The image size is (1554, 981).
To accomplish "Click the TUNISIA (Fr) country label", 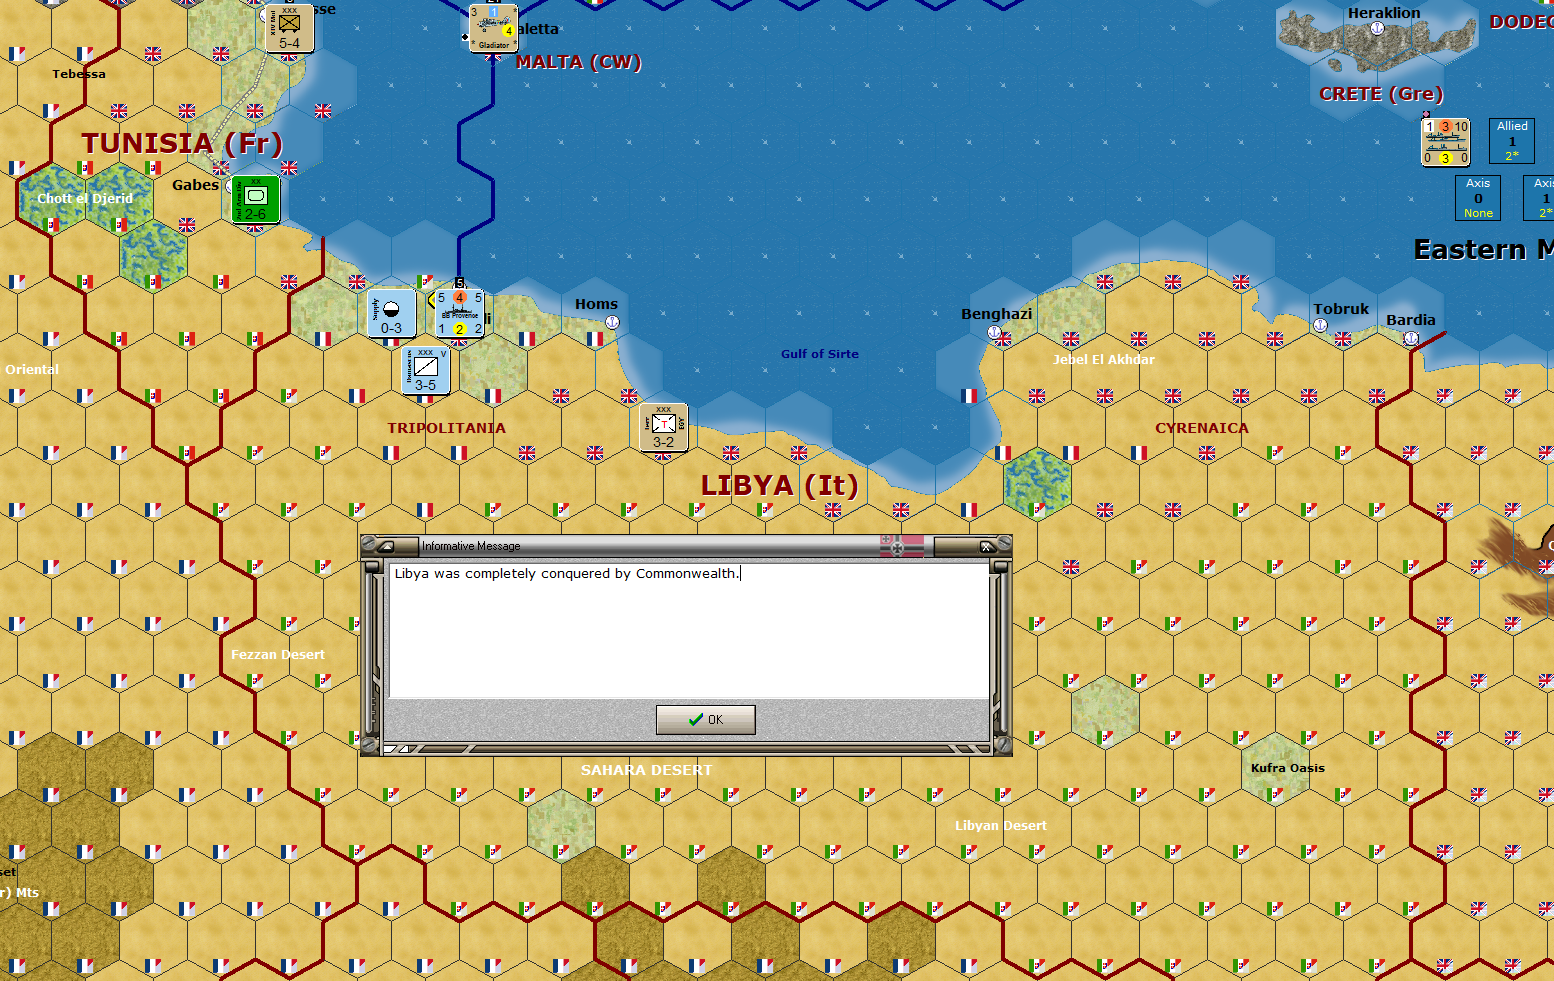I will pyautogui.click(x=182, y=143).
